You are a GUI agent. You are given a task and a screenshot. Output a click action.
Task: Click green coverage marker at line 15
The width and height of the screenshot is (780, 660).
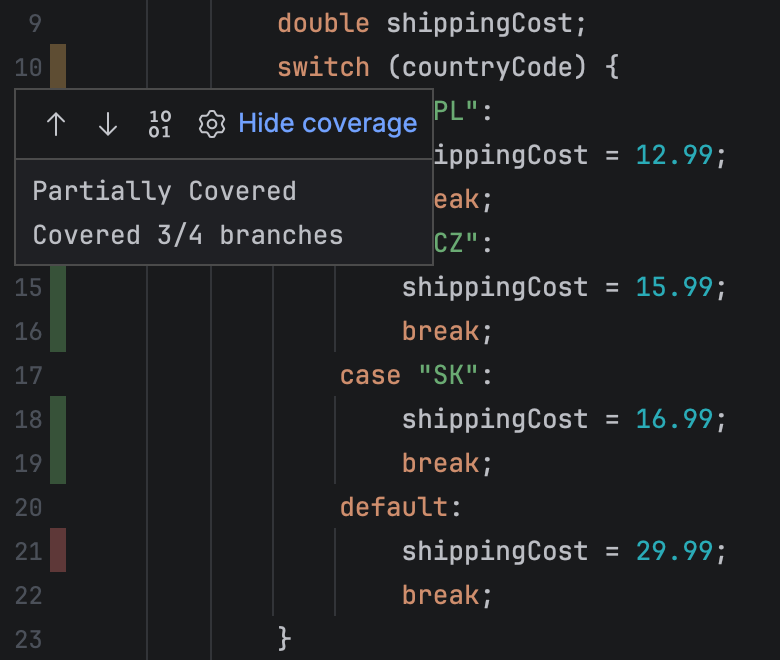[x=58, y=287]
